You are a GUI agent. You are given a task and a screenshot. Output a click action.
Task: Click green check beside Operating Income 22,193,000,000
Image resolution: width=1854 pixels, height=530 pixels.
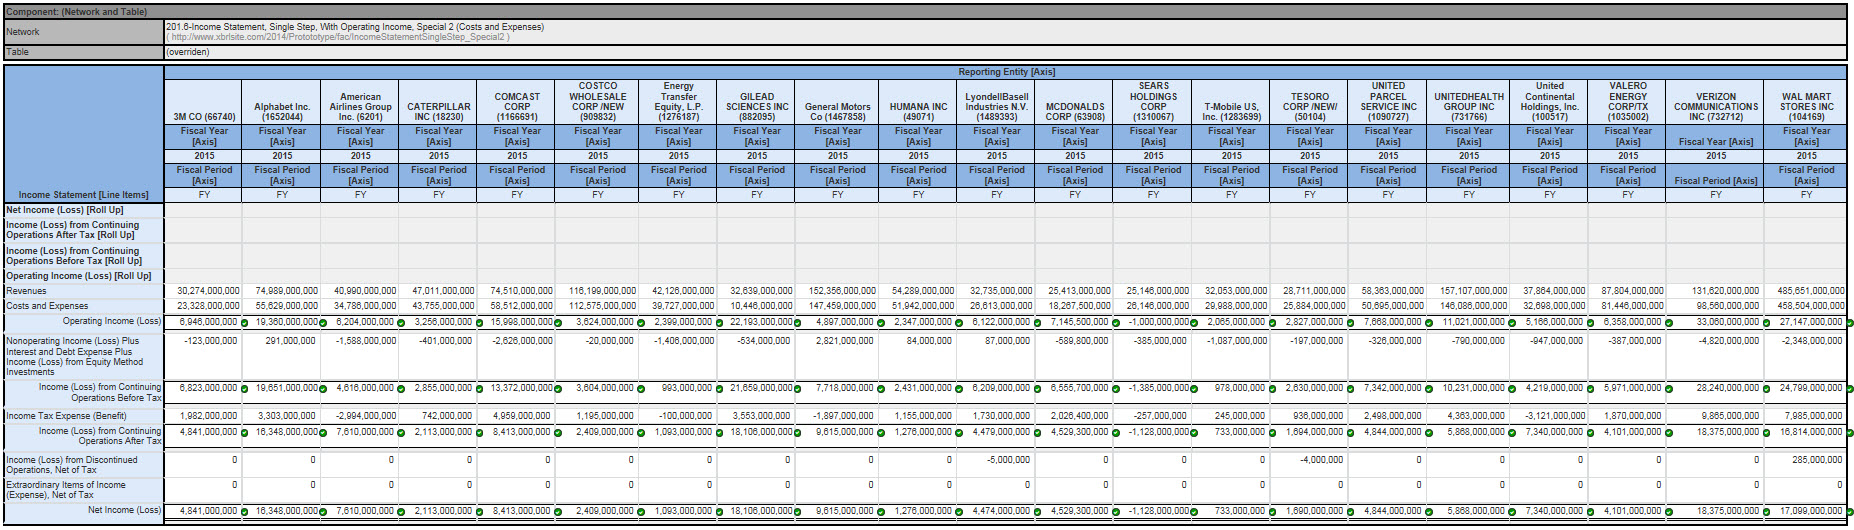tap(798, 323)
